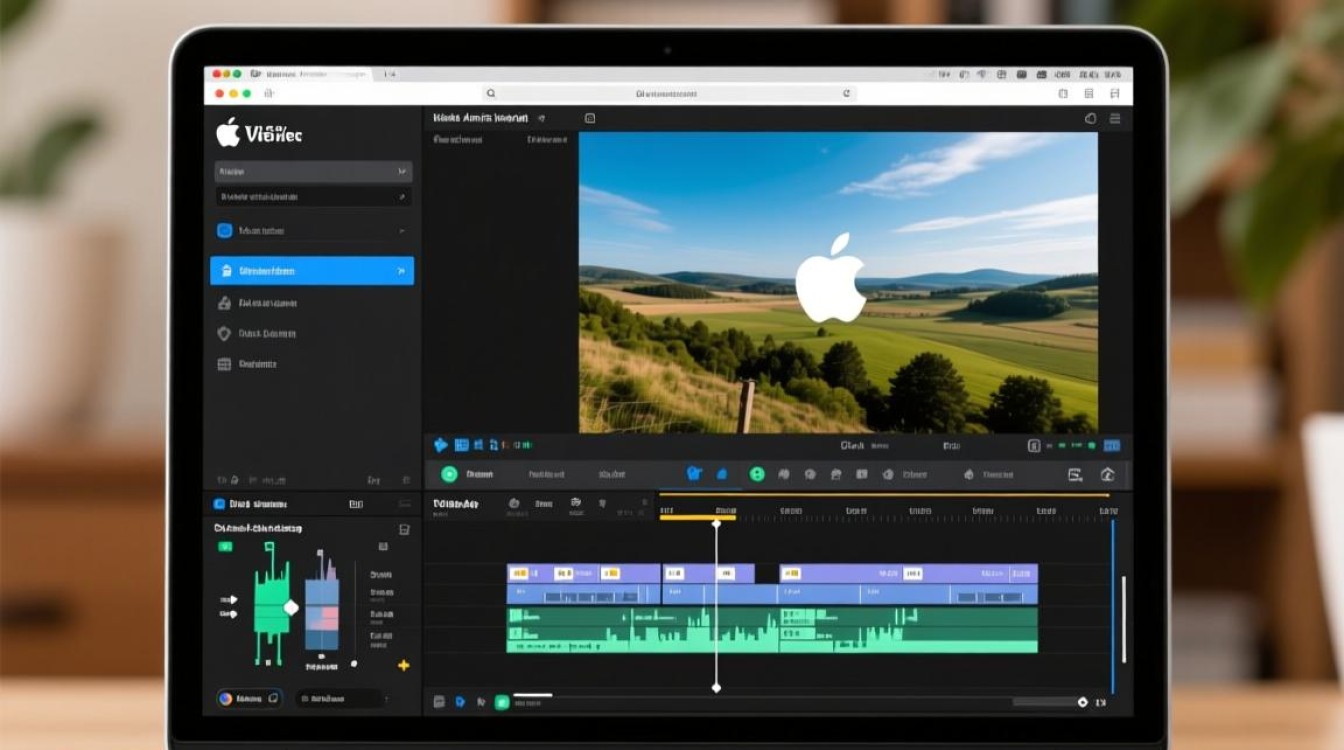Select the long purple clip right of the gap
1344x750 pixels.
(x=908, y=573)
